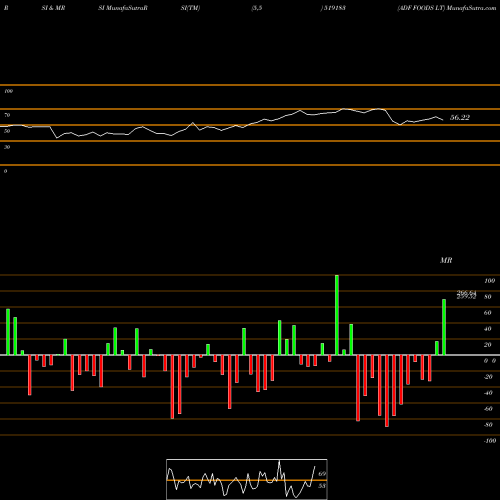
Task: Click the MR axis label '100'
Action: pyautogui.click(x=489, y=281)
